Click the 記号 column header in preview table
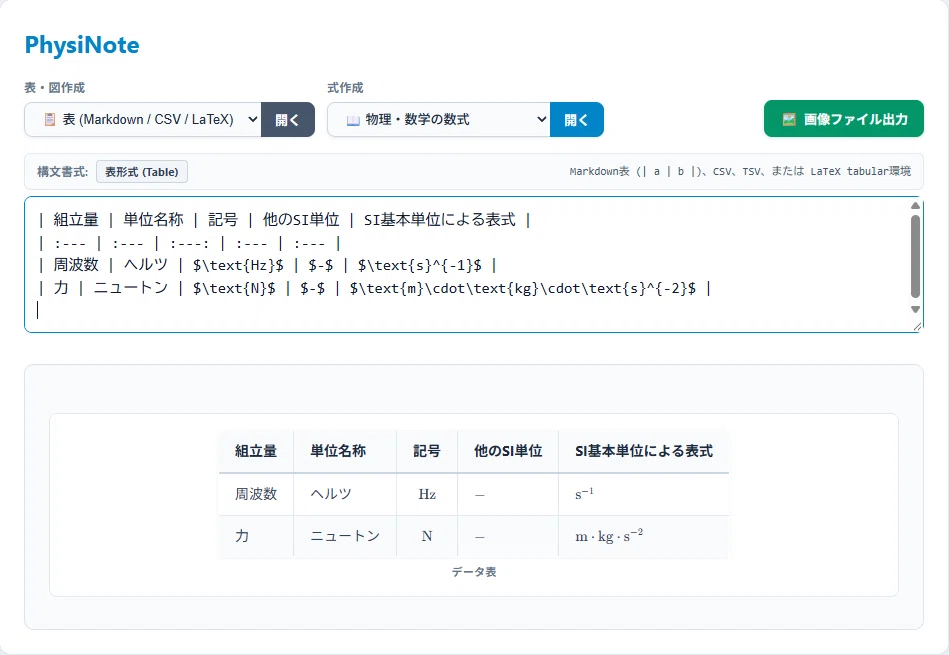949x655 pixels. point(427,451)
